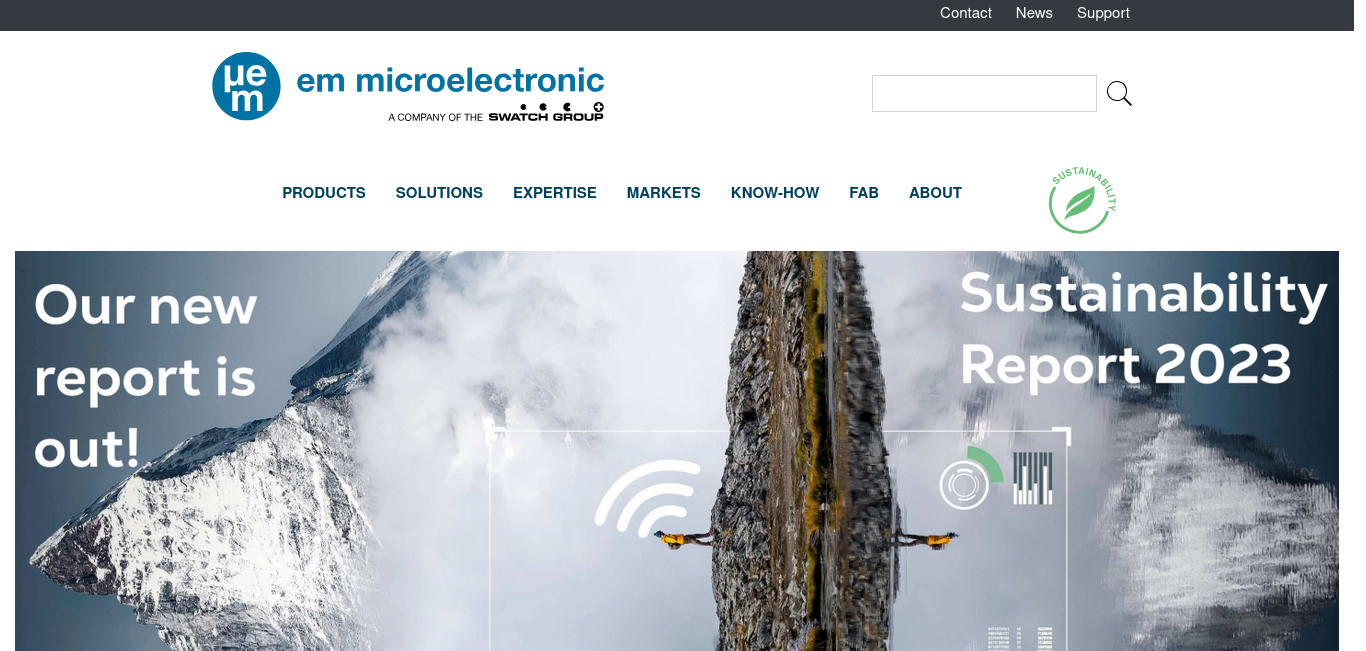Expand the EXPERTISE navigation item
The image size is (1366, 651).
coord(555,193)
